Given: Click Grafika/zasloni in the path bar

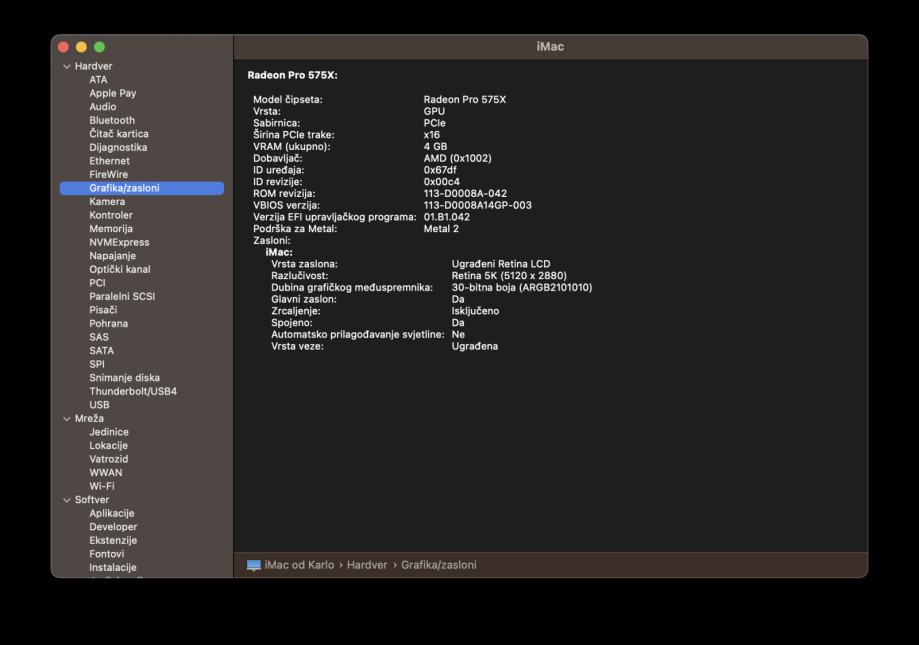Looking at the screenshot, I should tap(438, 565).
